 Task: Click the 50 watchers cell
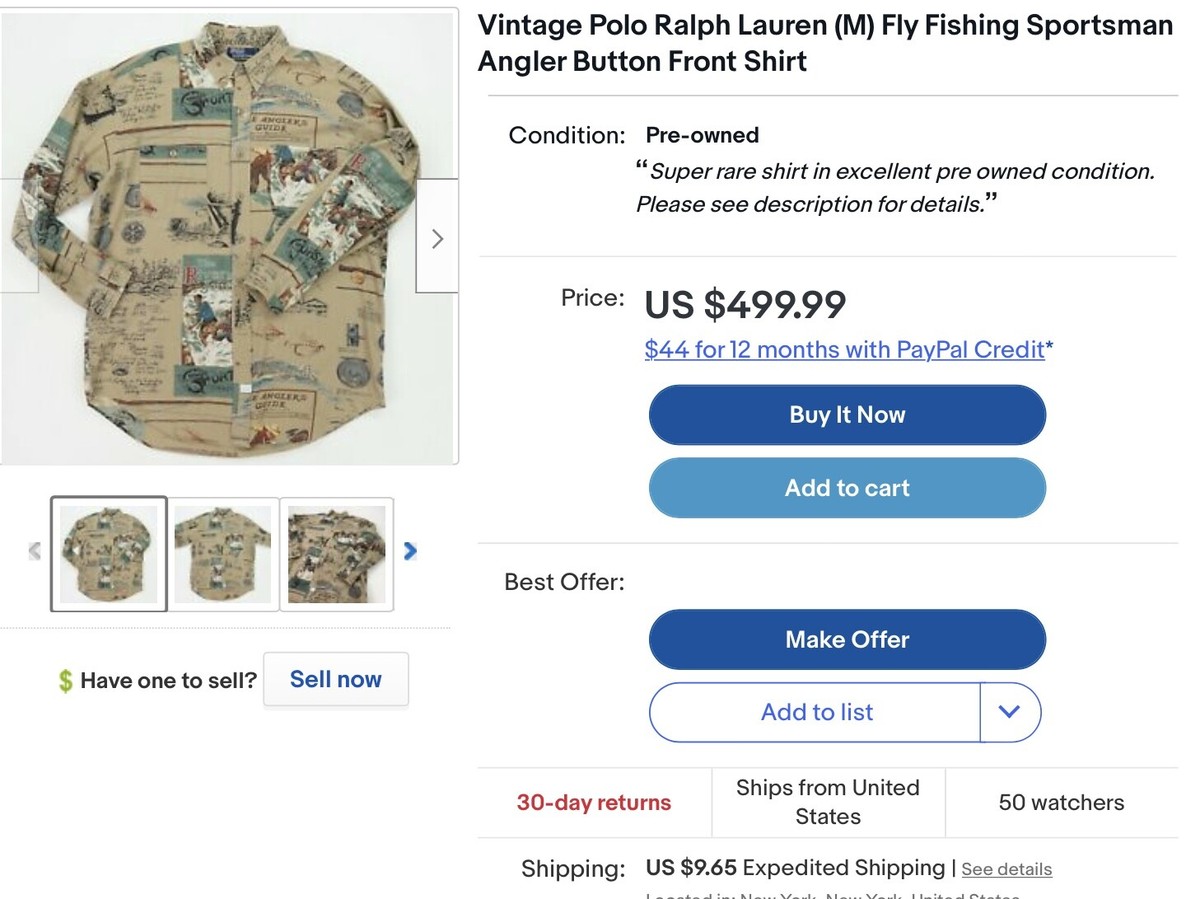click(1061, 803)
